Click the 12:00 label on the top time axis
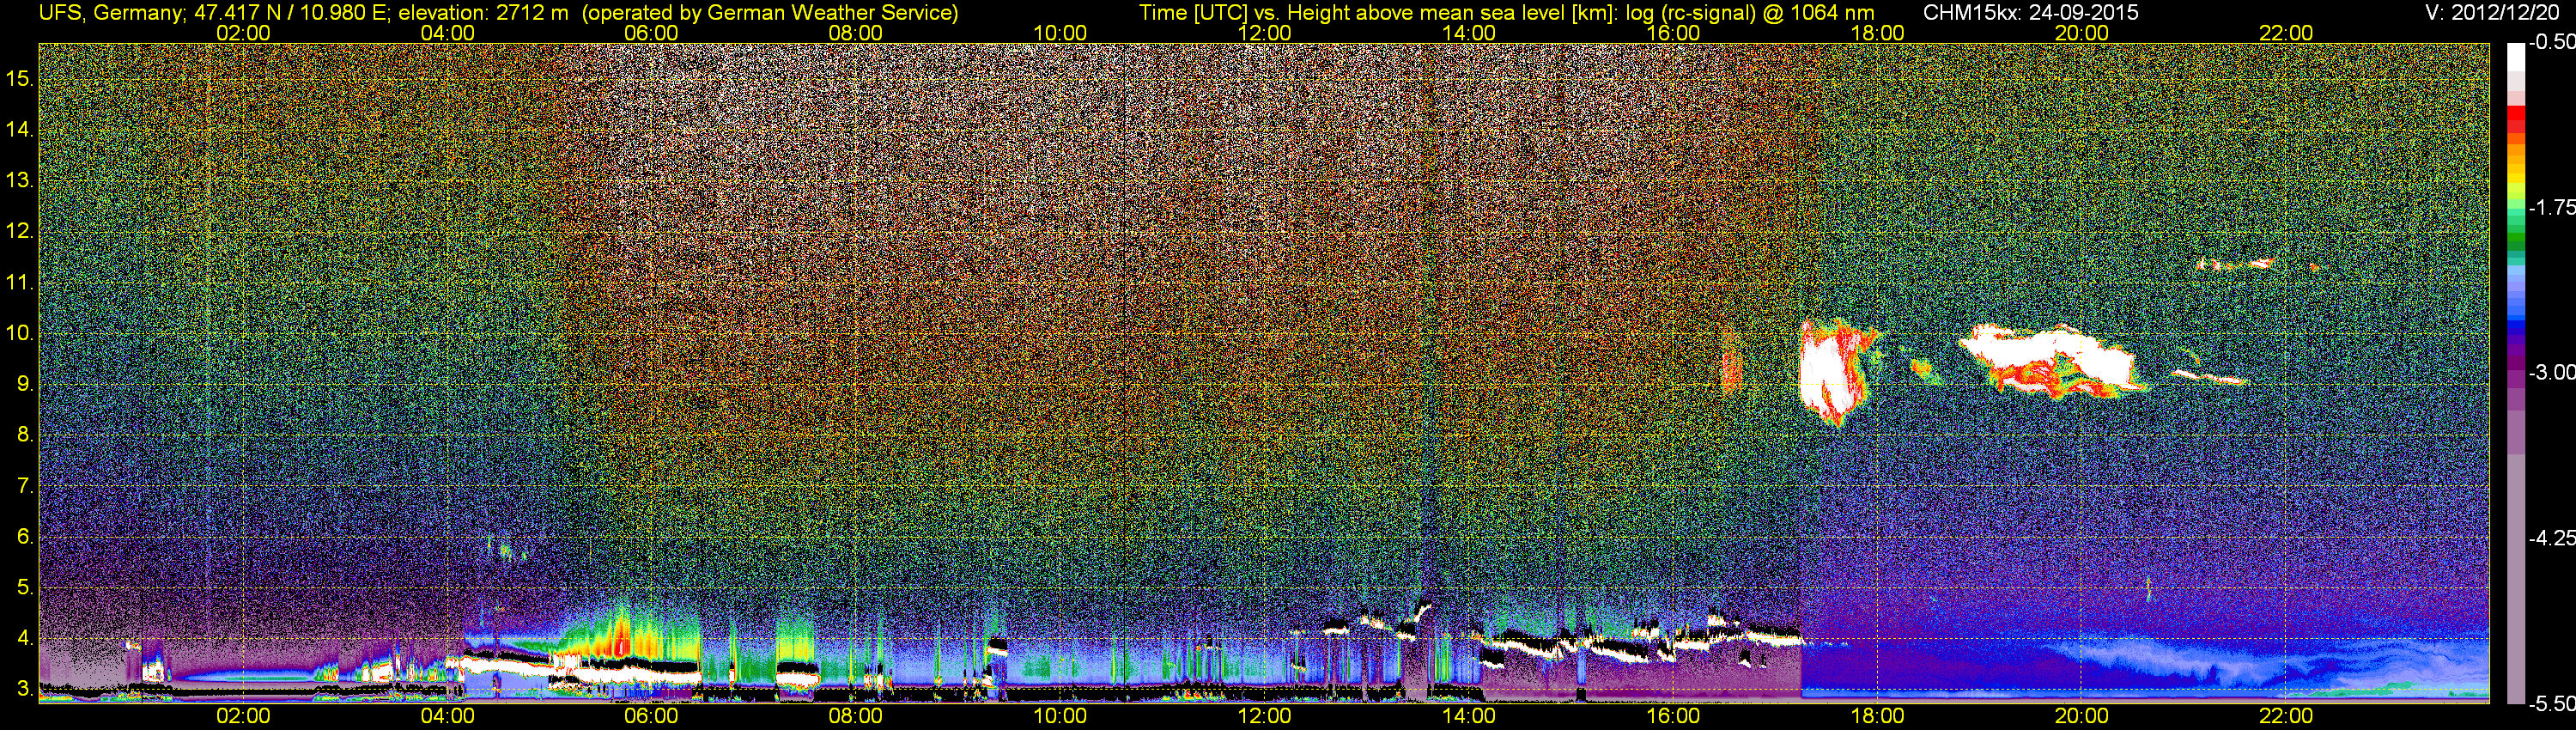 click(x=1264, y=33)
